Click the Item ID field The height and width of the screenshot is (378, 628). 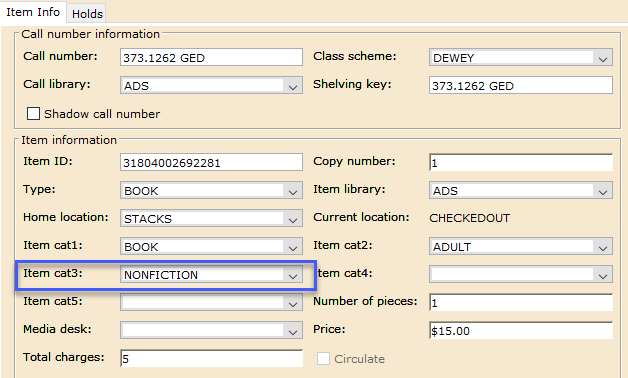(211, 163)
